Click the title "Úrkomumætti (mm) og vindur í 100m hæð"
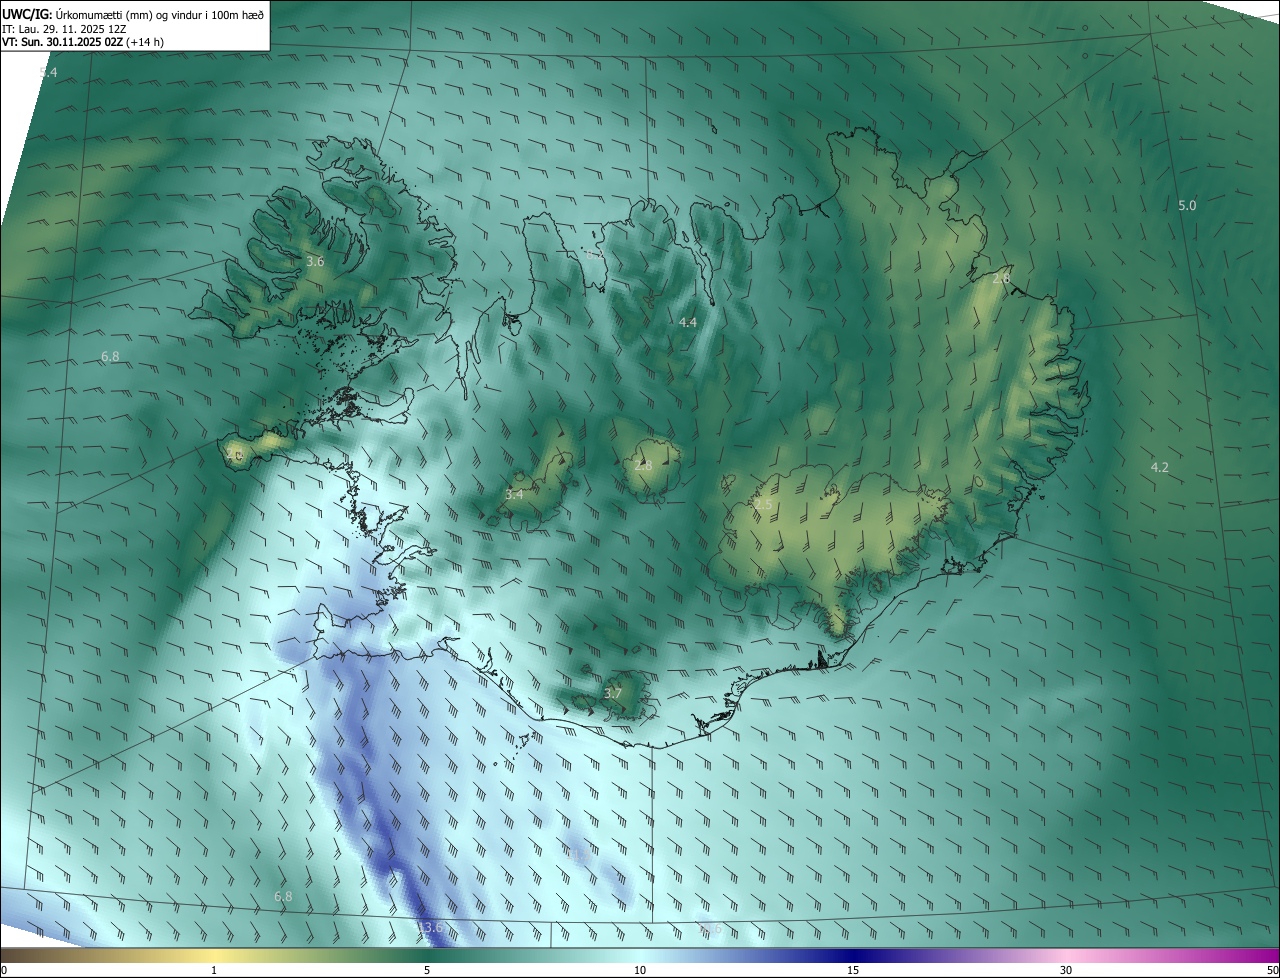This screenshot has height=978, width=1280. pos(159,13)
